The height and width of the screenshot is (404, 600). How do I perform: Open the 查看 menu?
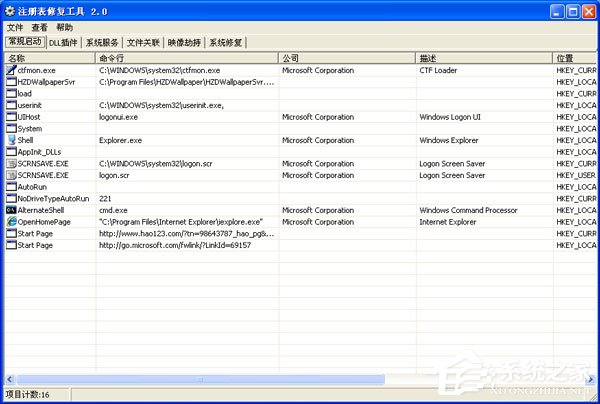(x=39, y=28)
